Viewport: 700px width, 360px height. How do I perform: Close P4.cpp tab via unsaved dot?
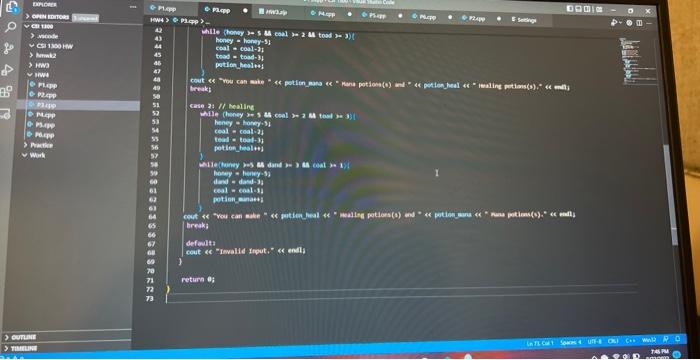(x=350, y=14)
